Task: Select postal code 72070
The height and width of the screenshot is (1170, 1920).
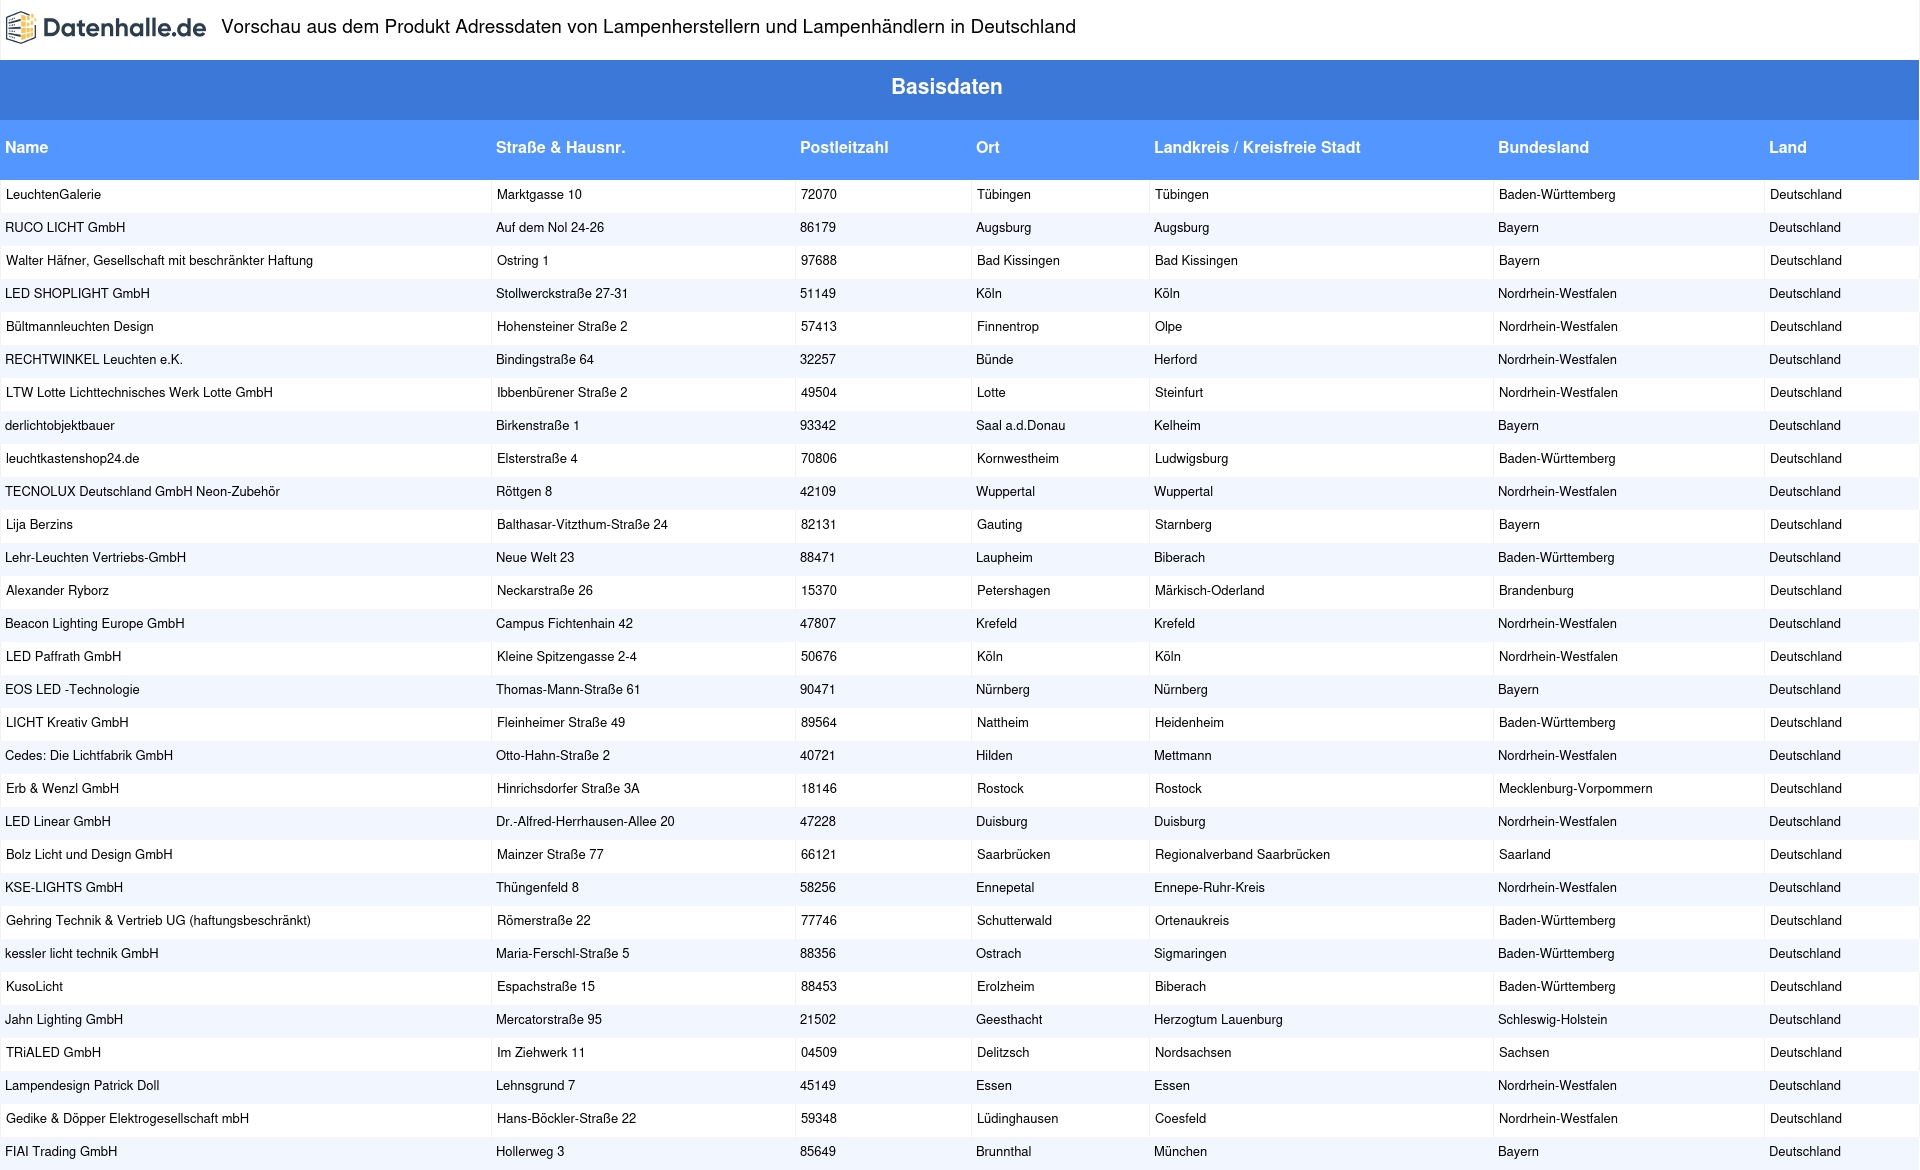Action: click(x=819, y=194)
